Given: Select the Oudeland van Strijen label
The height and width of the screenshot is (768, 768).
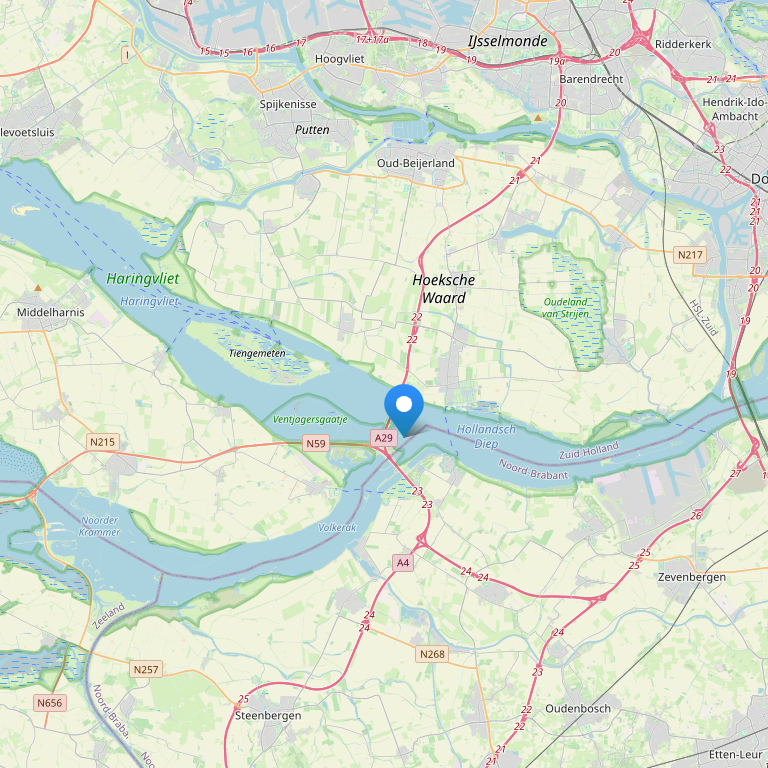Looking at the screenshot, I should click(x=565, y=308).
